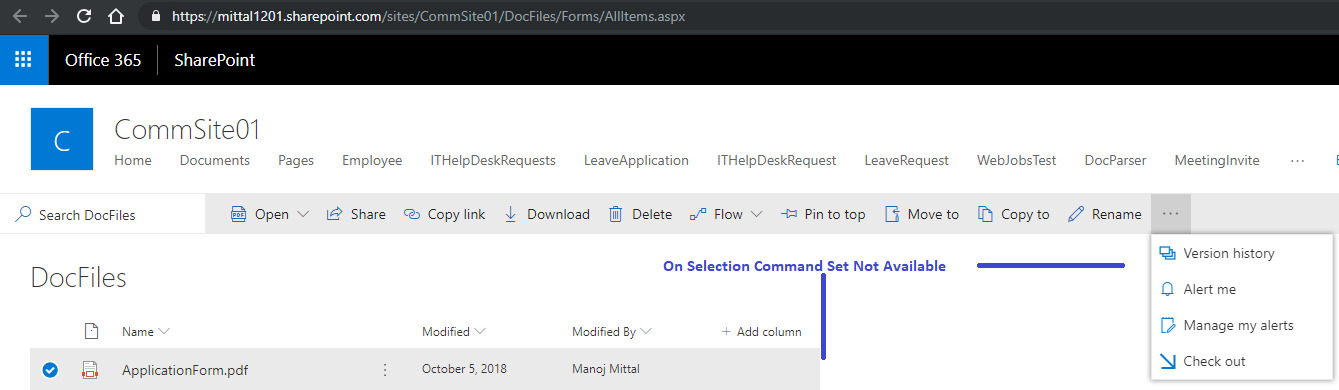Click the Move to command
Image resolution: width=1339 pixels, height=390 pixels.
tap(921, 214)
